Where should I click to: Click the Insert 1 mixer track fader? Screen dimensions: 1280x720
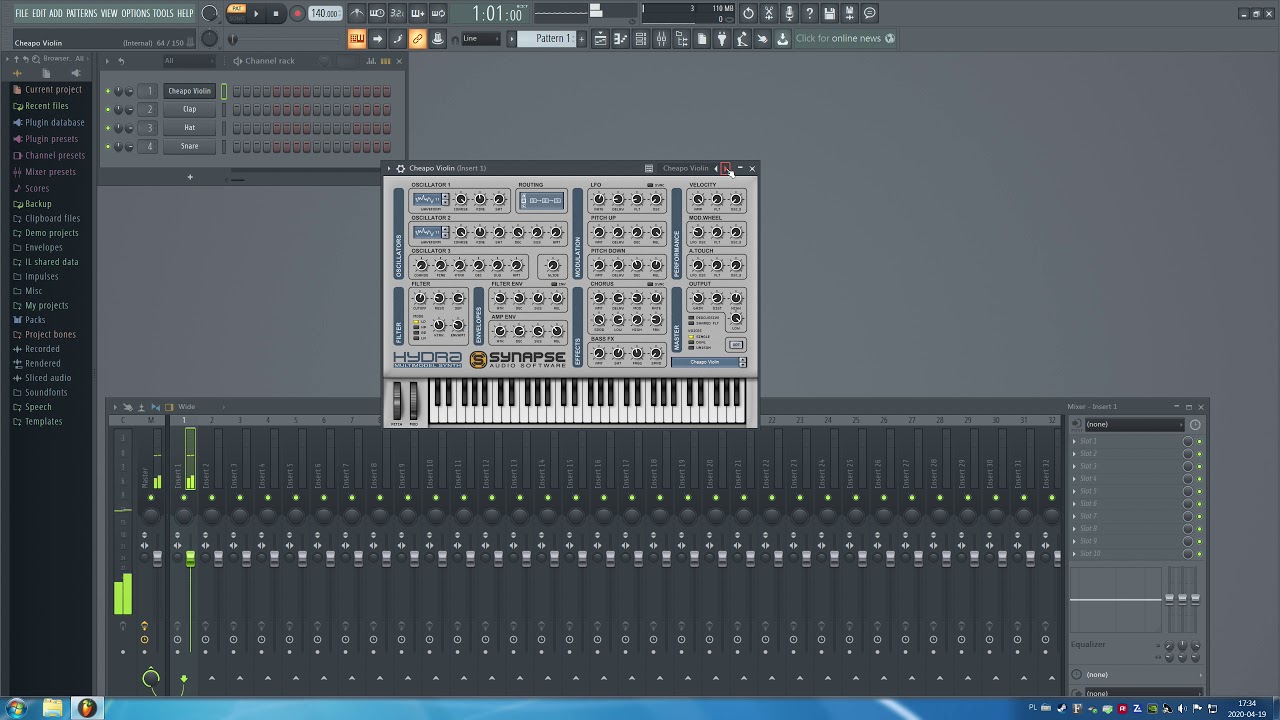click(x=189, y=559)
